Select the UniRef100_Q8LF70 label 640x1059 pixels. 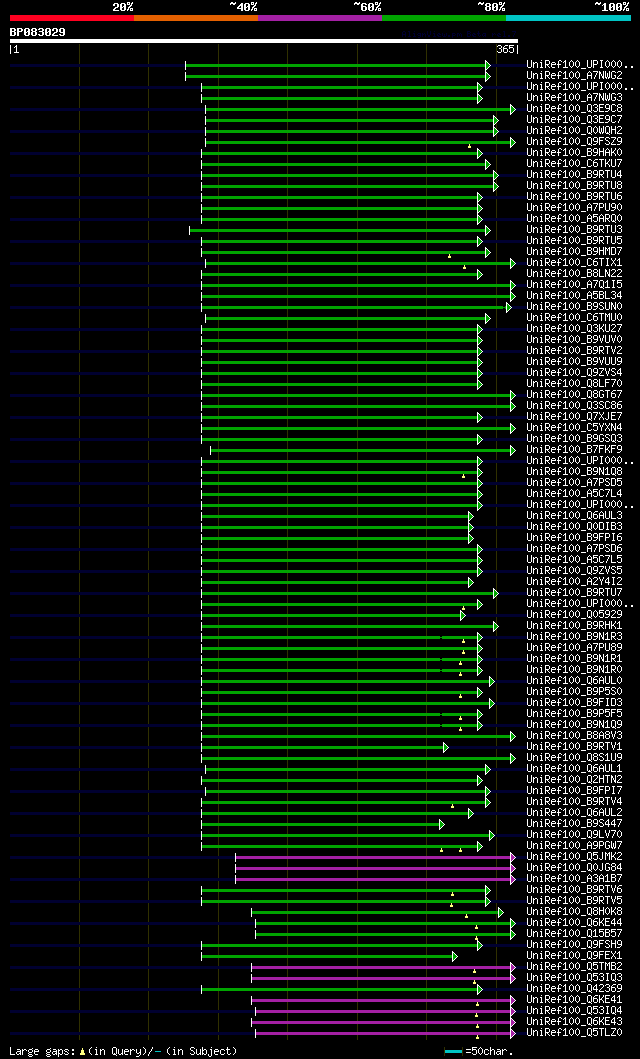575,384
